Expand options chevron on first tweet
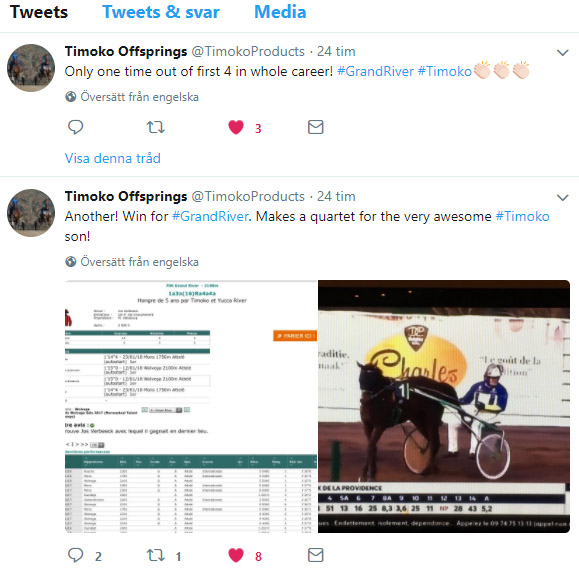This screenshot has width=579, height=572. point(562,52)
